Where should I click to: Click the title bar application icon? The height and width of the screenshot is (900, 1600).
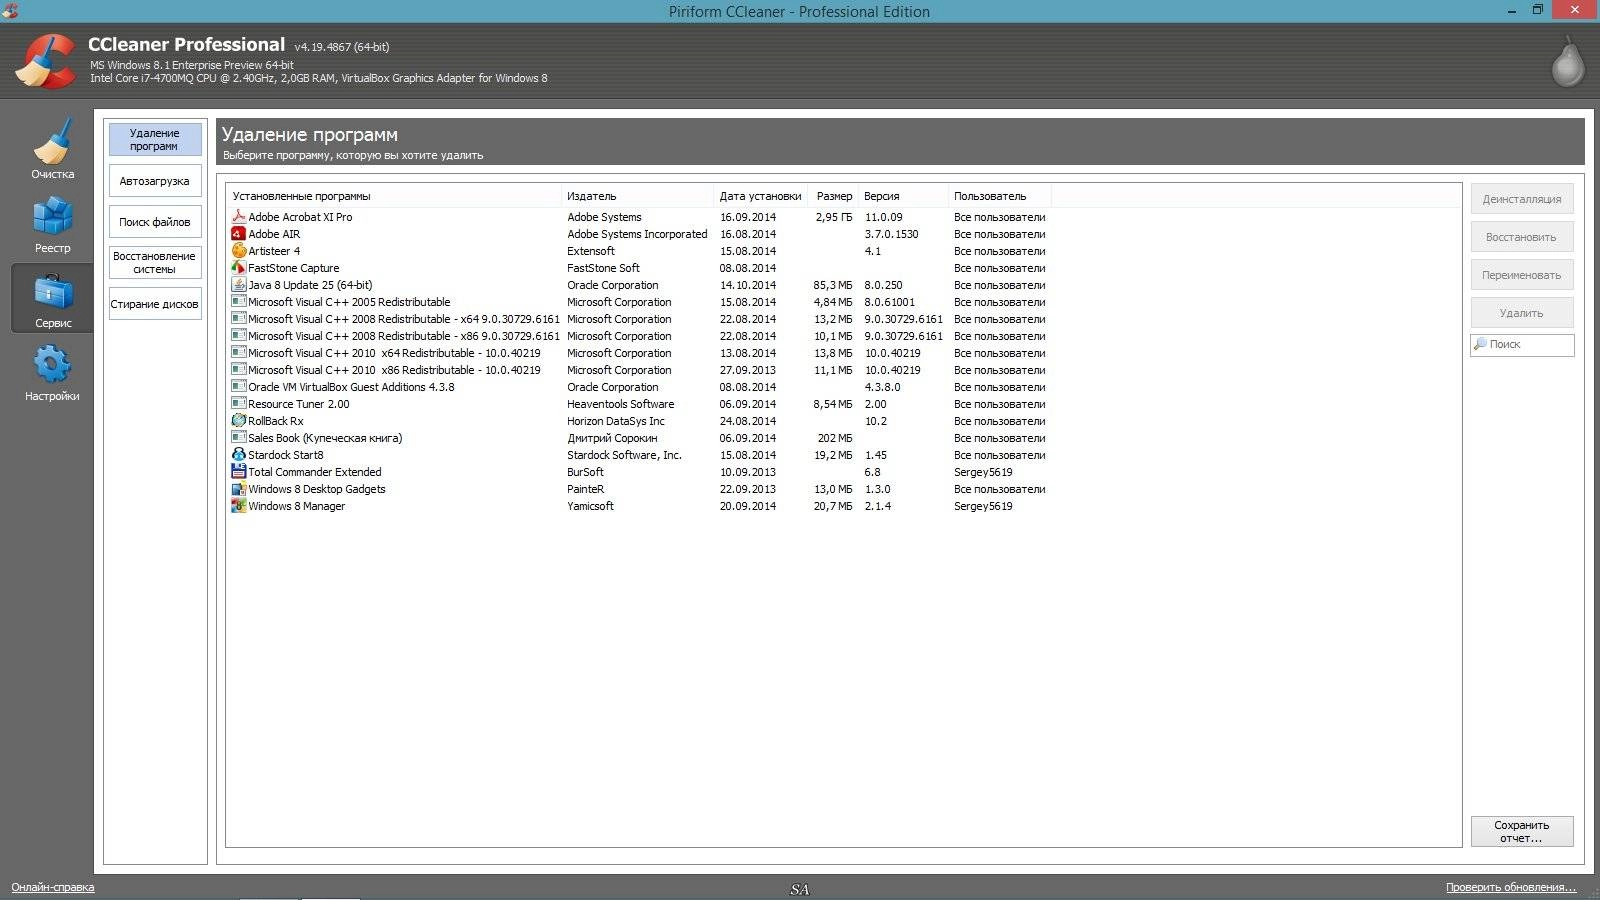10,11
